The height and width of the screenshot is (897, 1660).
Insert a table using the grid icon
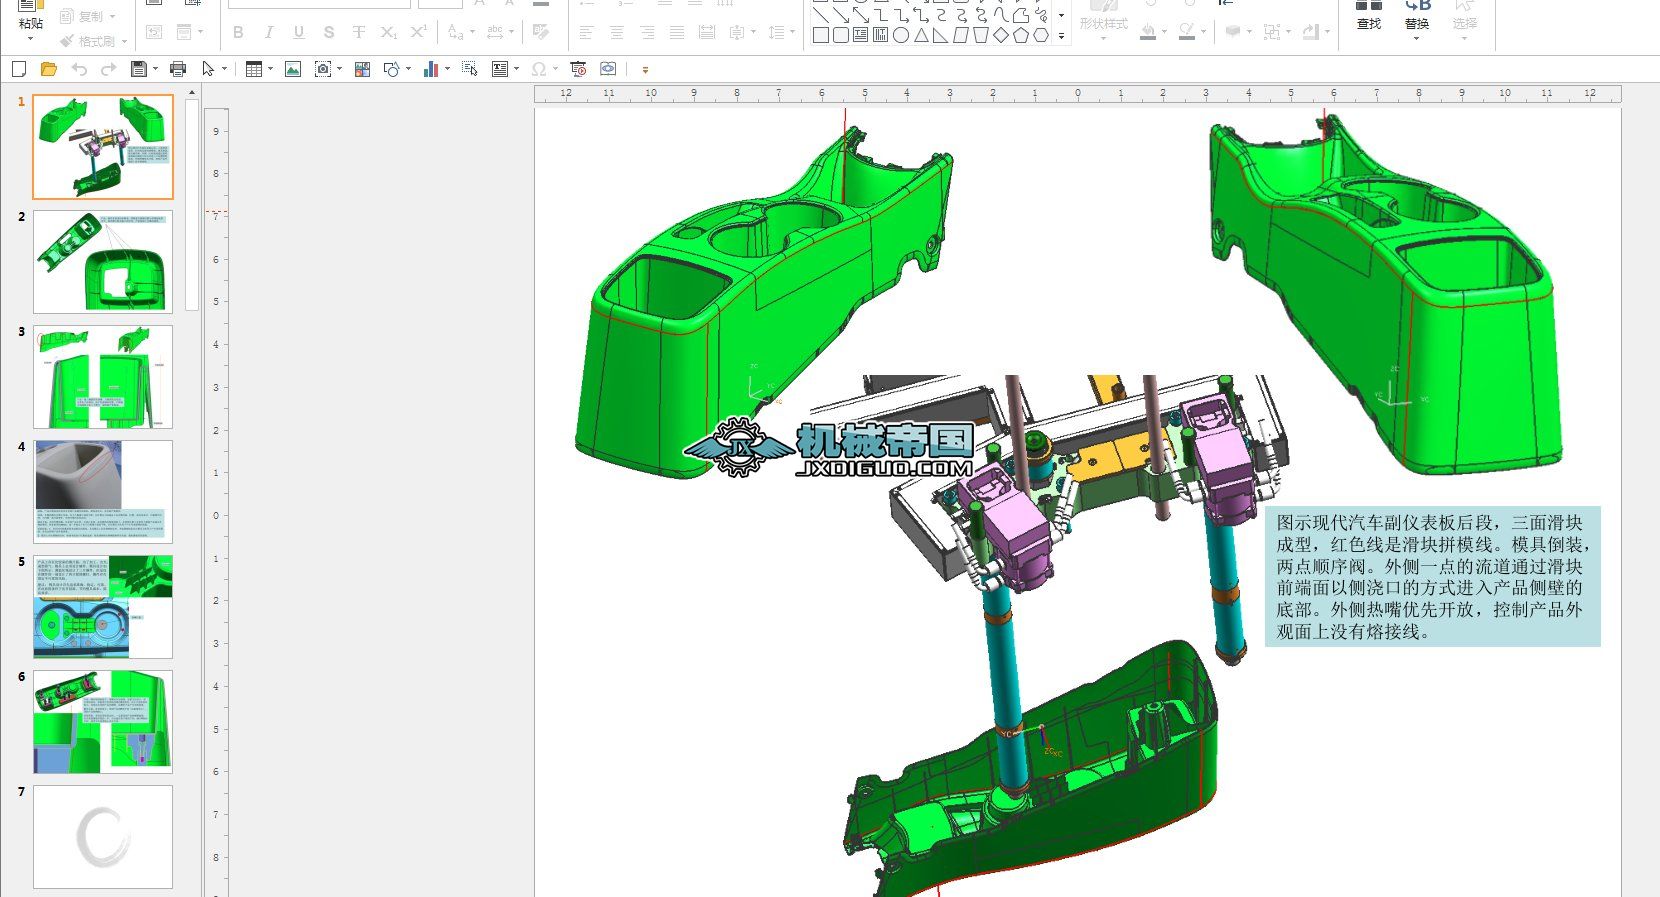coord(254,69)
